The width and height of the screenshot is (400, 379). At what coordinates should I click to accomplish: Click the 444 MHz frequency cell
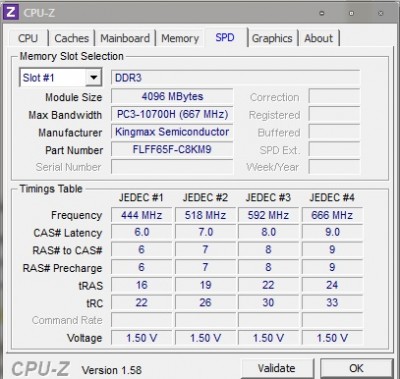click(x=141, y=215)
